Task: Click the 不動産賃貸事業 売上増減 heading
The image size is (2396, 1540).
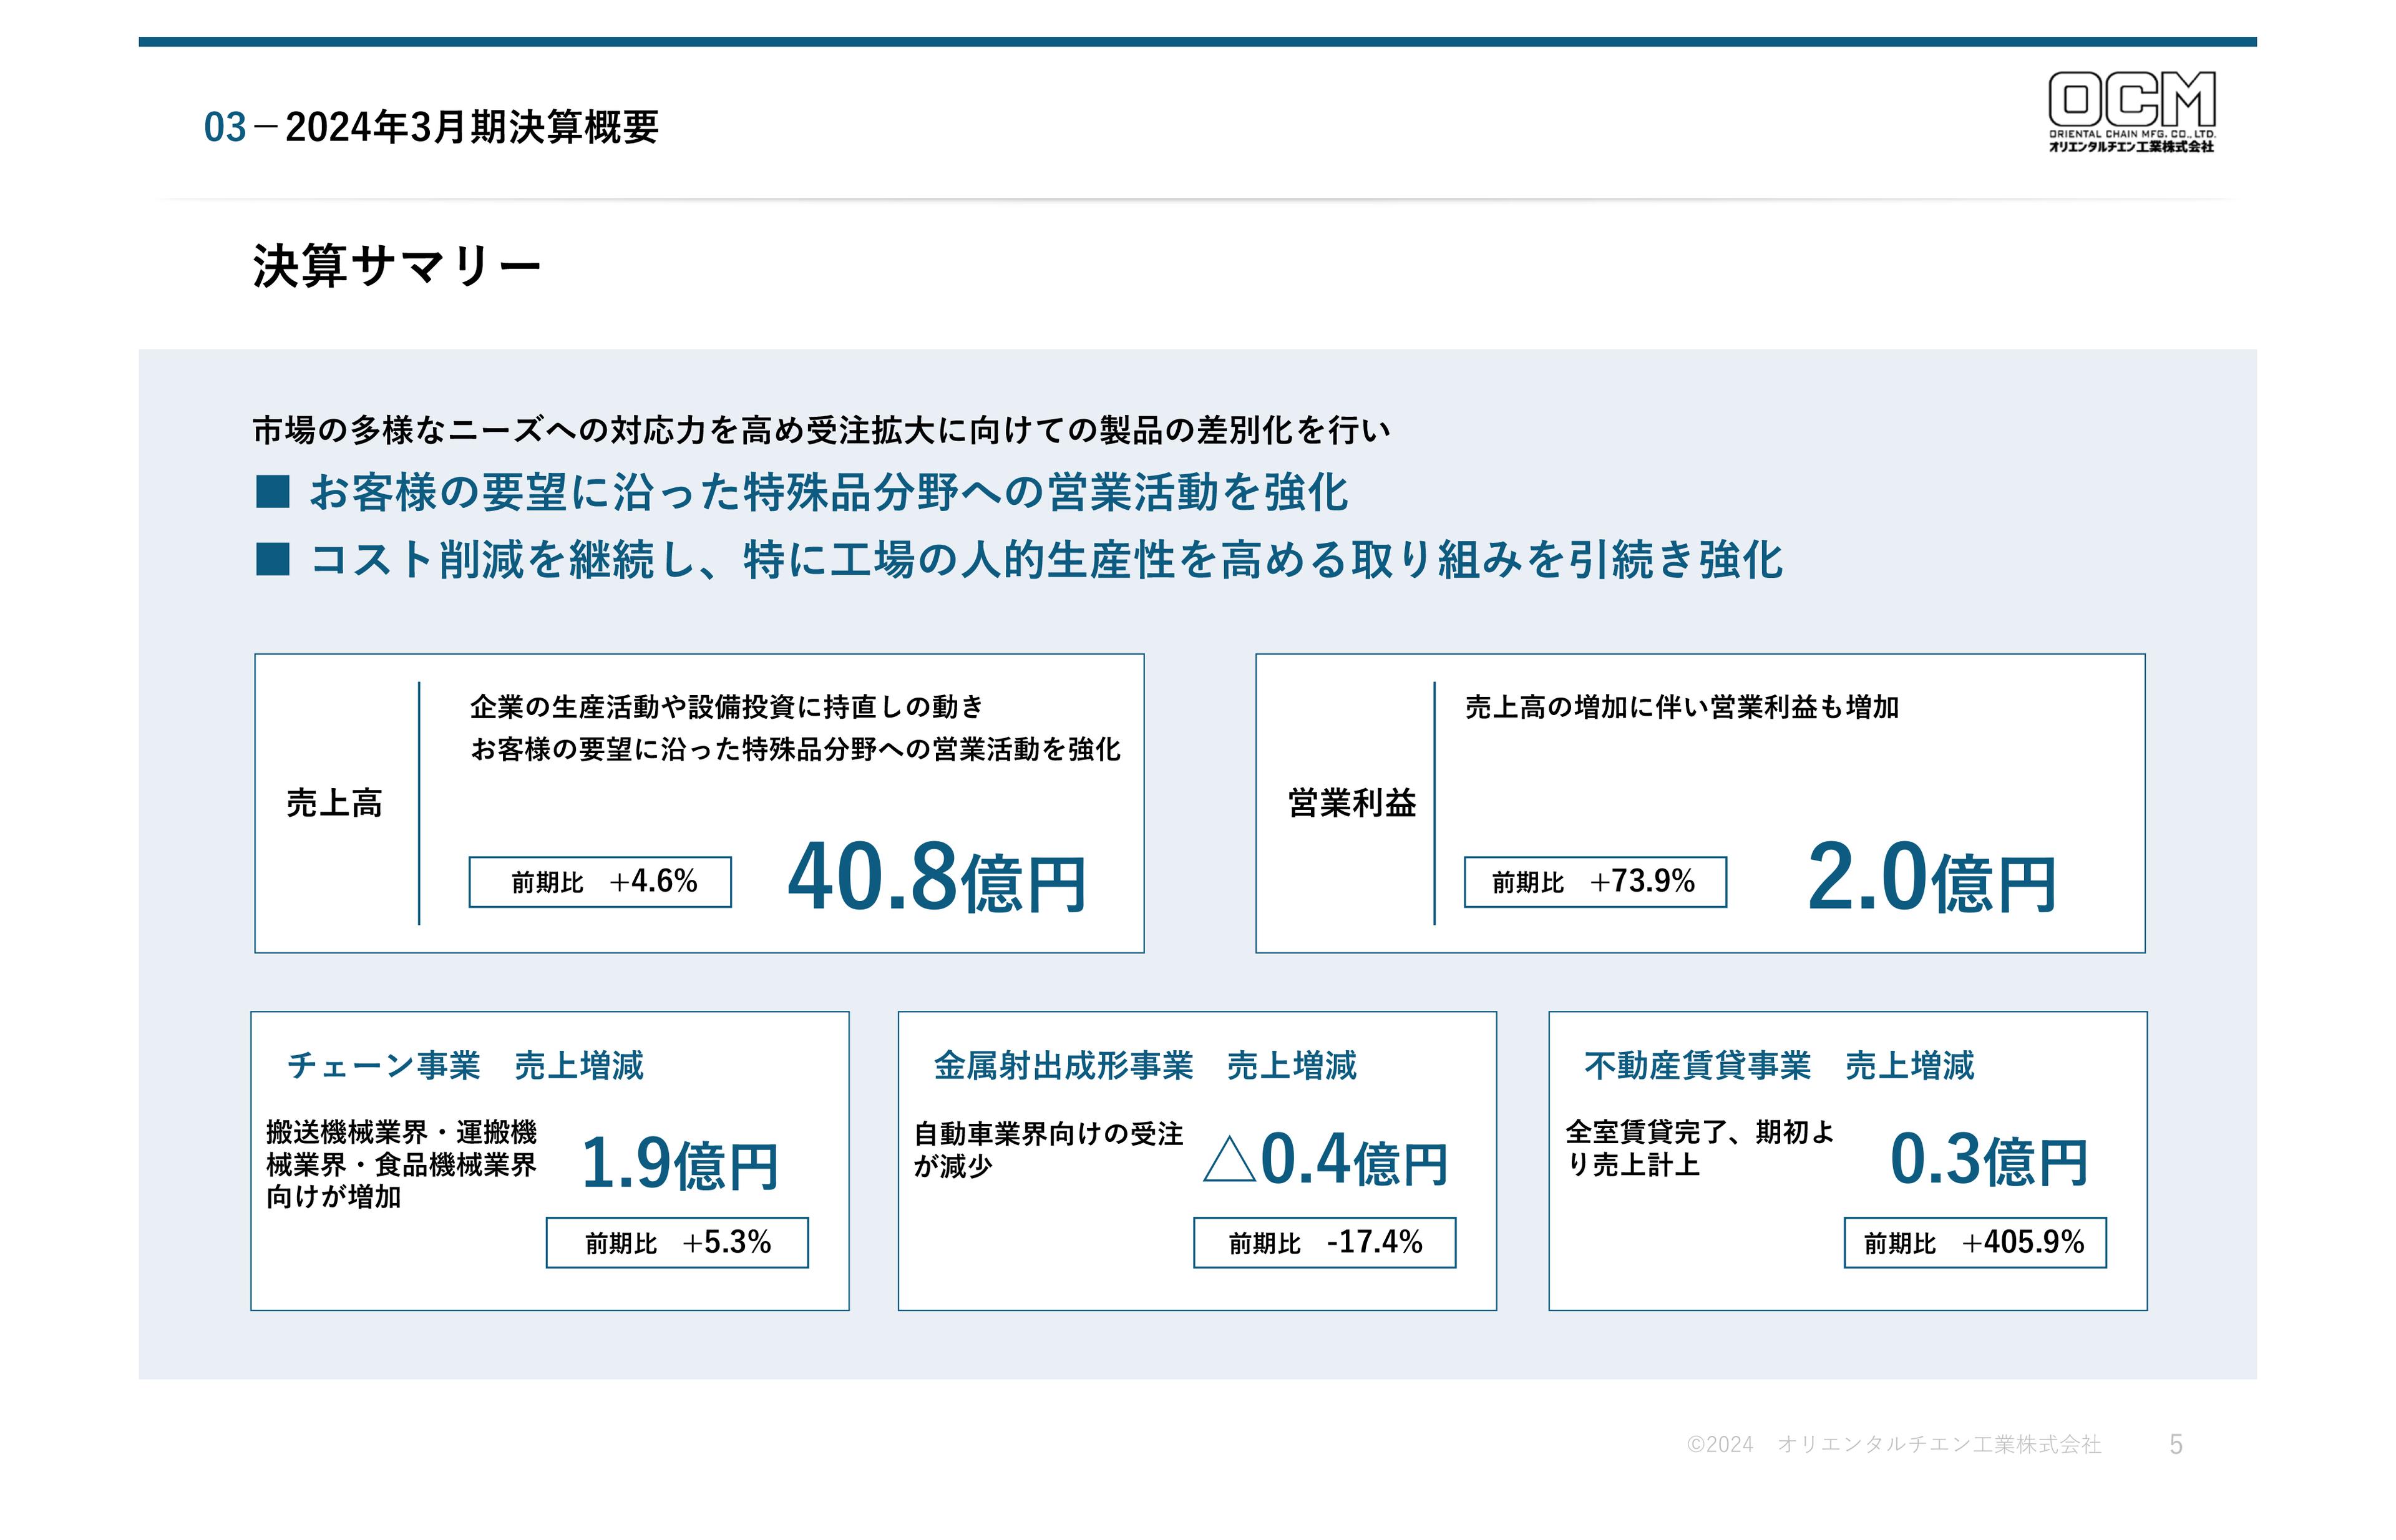Action: click(x=1779, y=1065)
